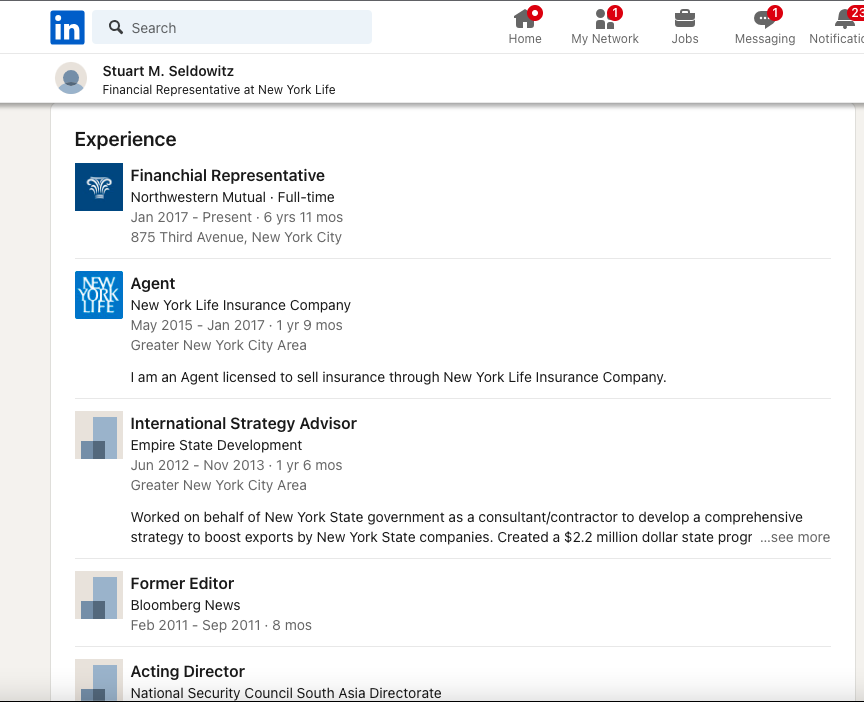Open Former Editor job title
The image size is (864, 702).
coord(182,584)
